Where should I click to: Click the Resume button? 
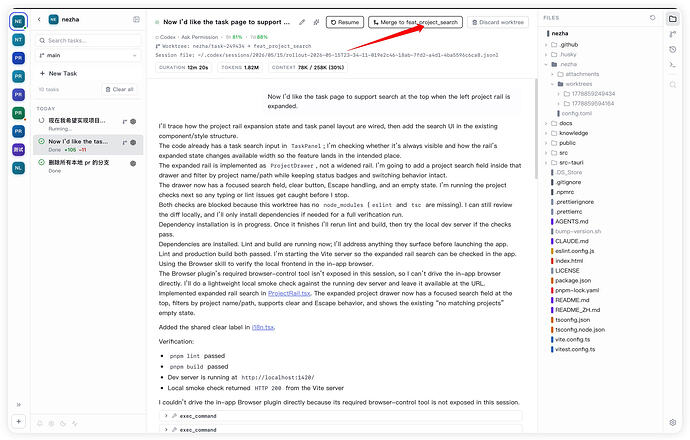tap(345, 22)
